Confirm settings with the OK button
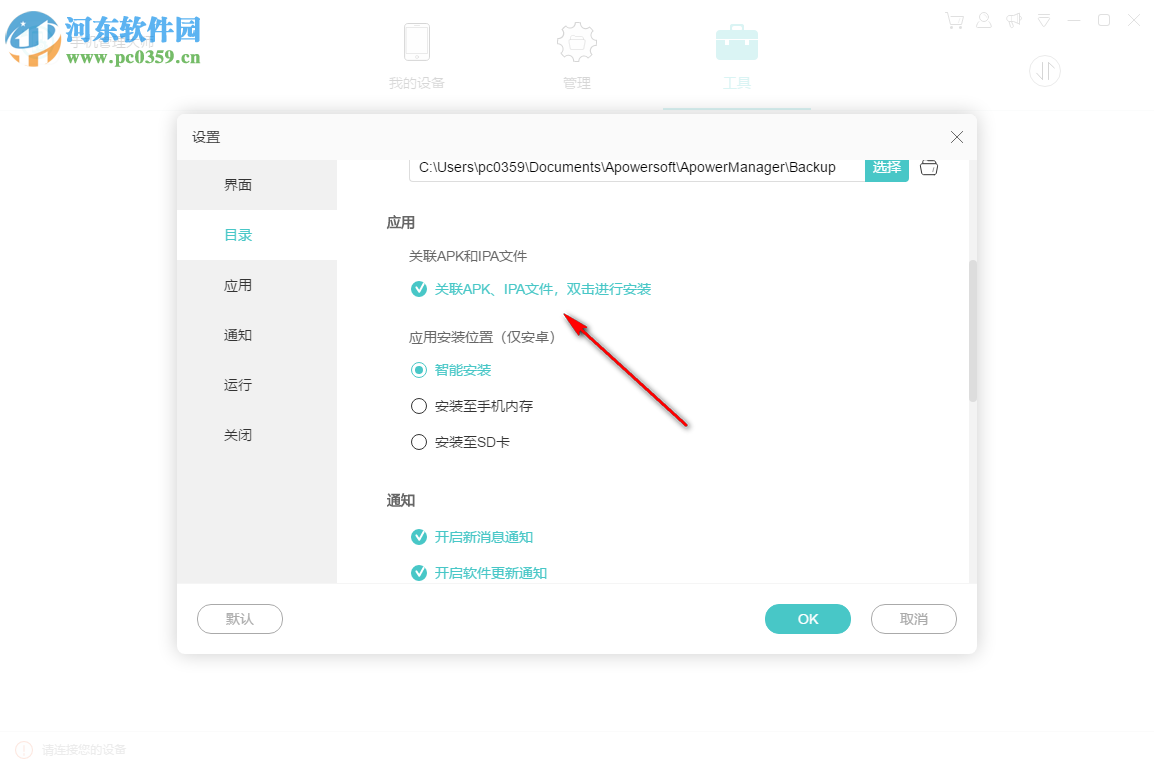 pyautogui.click(x=807, y=619)
